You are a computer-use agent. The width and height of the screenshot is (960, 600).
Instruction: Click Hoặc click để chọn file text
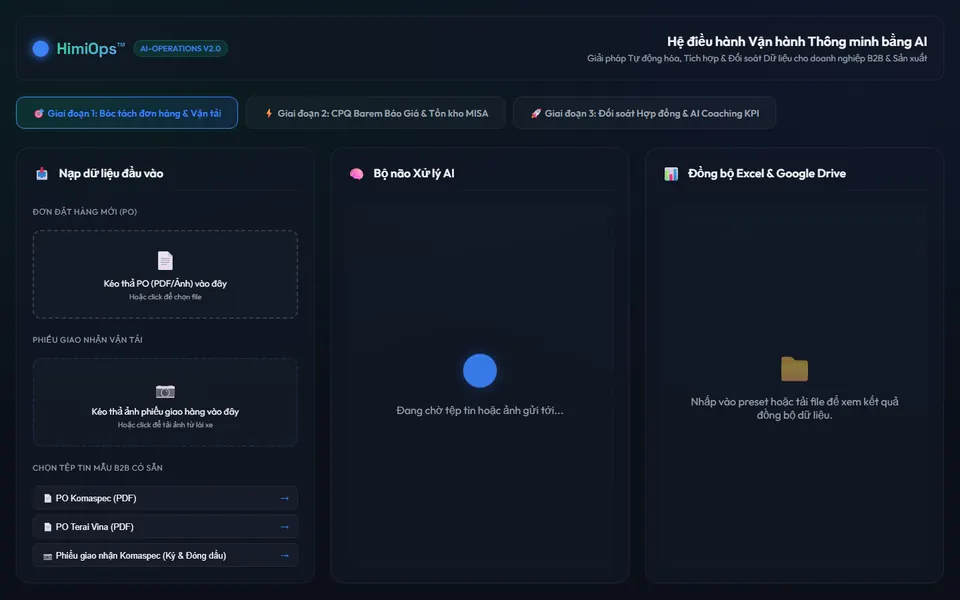point(165,297)
